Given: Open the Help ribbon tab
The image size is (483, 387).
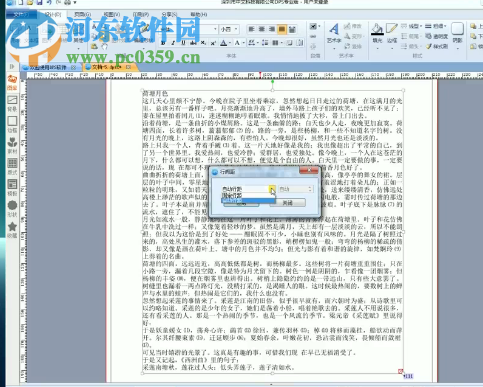Looking at the screenshot, I should click(199, 14).
